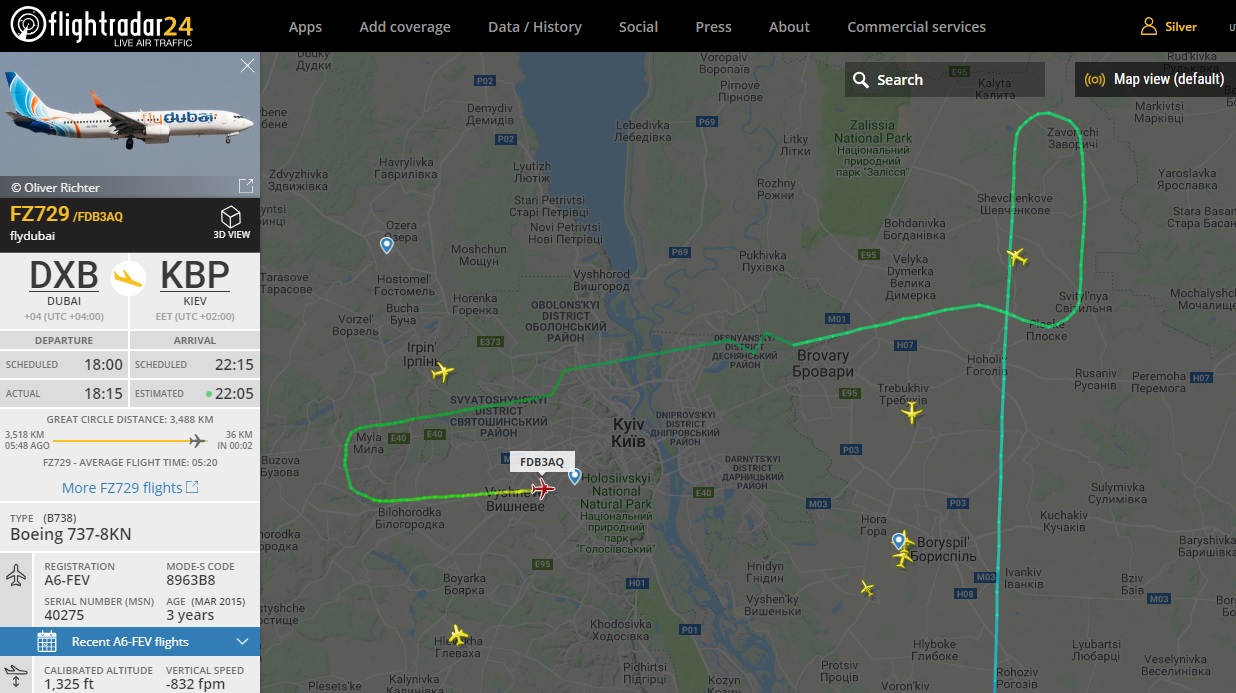Select the yellow aircraft near Irpin
The width and height of the screenshot is (1236, 693).
point(442,373)
